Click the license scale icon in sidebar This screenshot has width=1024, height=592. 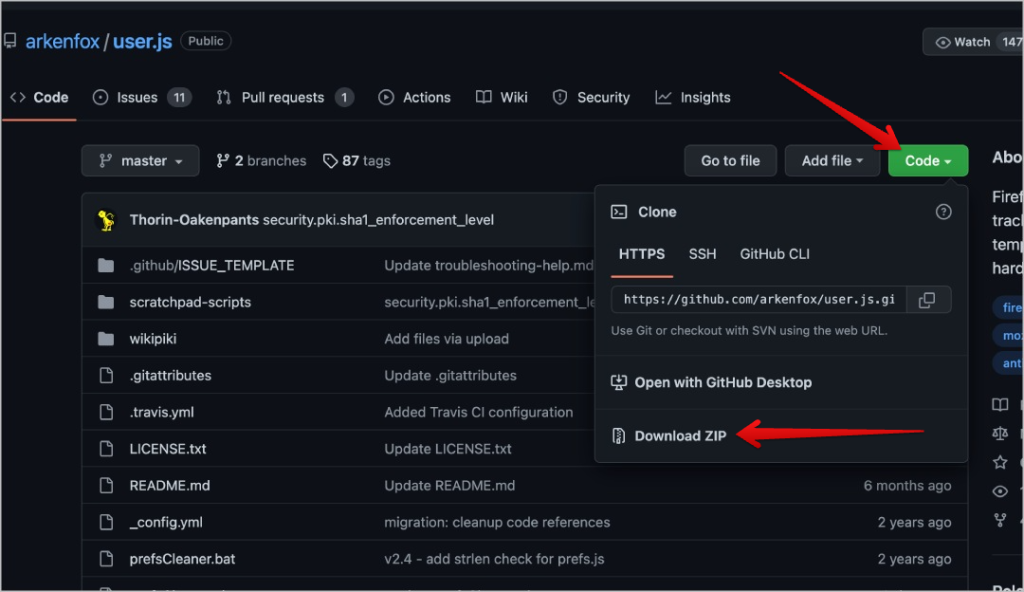coord(1000,433)
